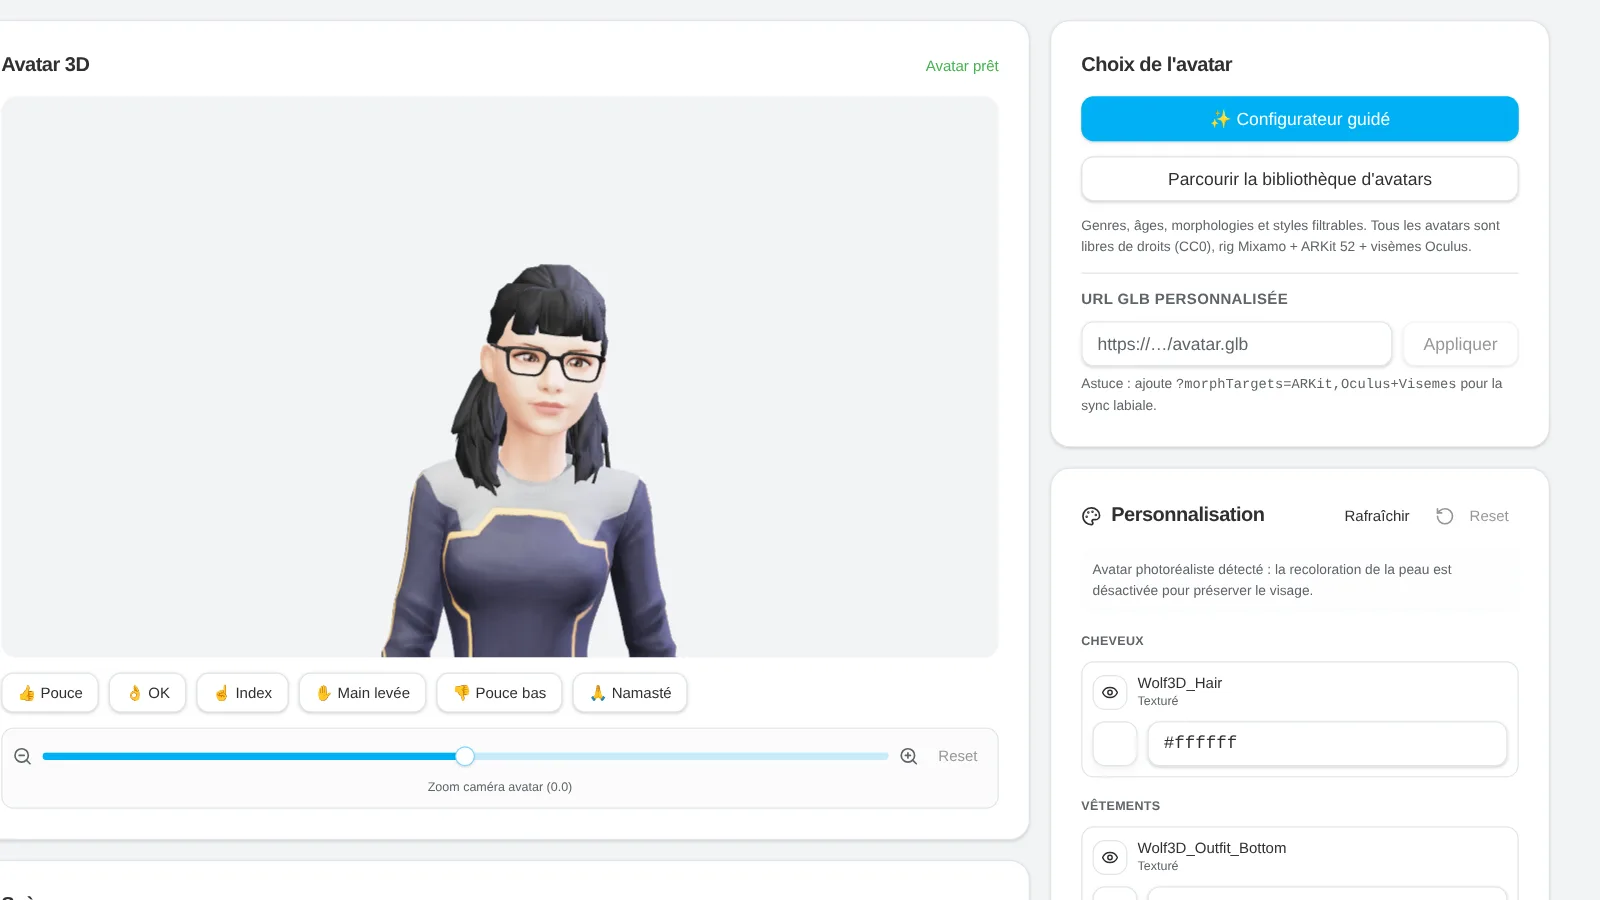1600x900 pixels.
Task: Open the Configurateur guidé
Action: [1300, 119]
